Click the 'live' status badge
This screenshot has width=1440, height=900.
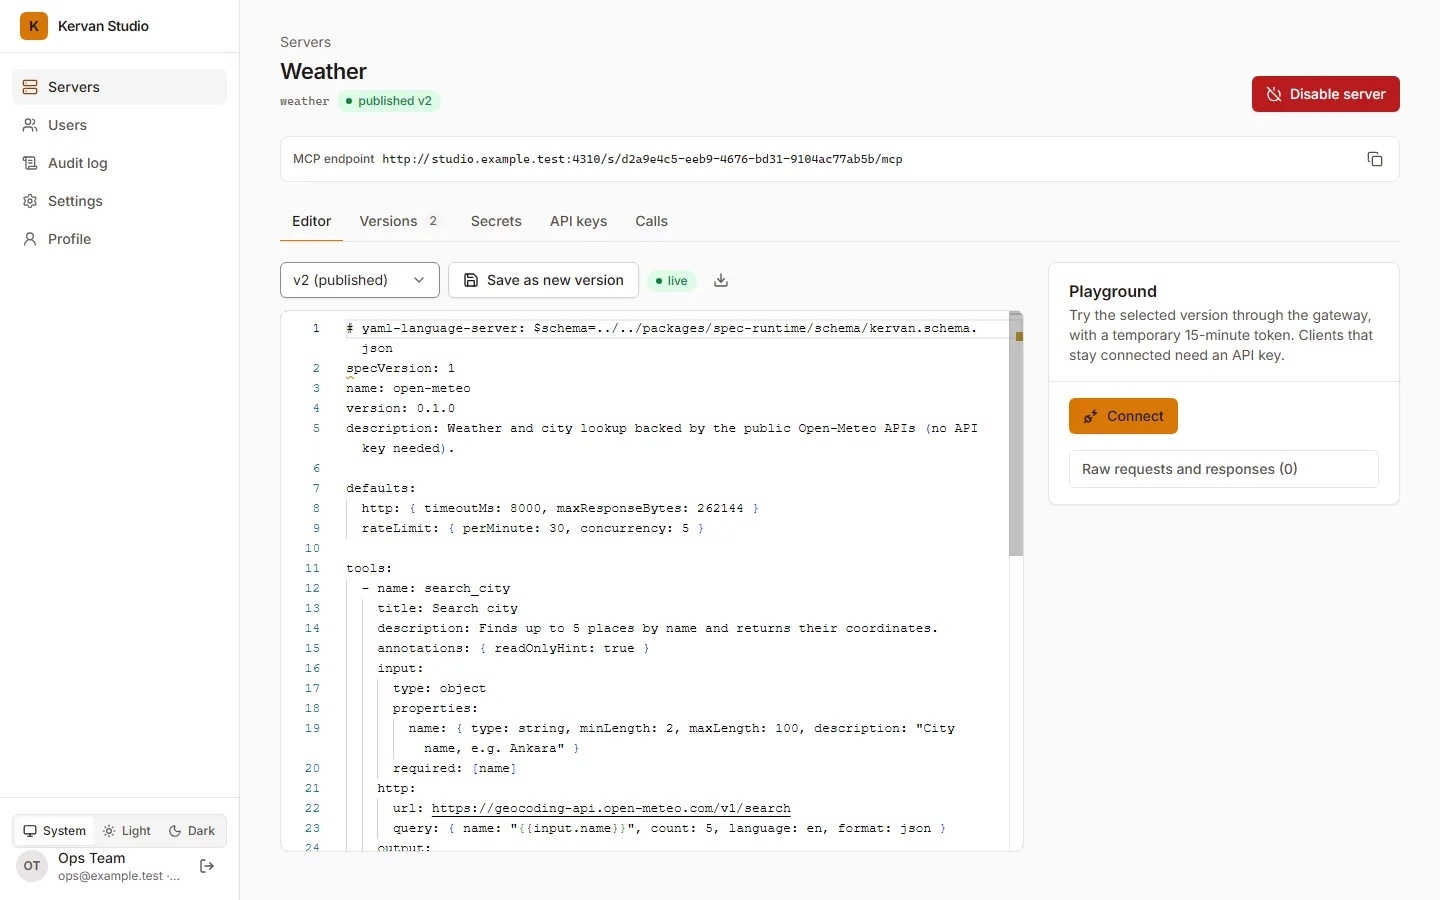point(671,281)
